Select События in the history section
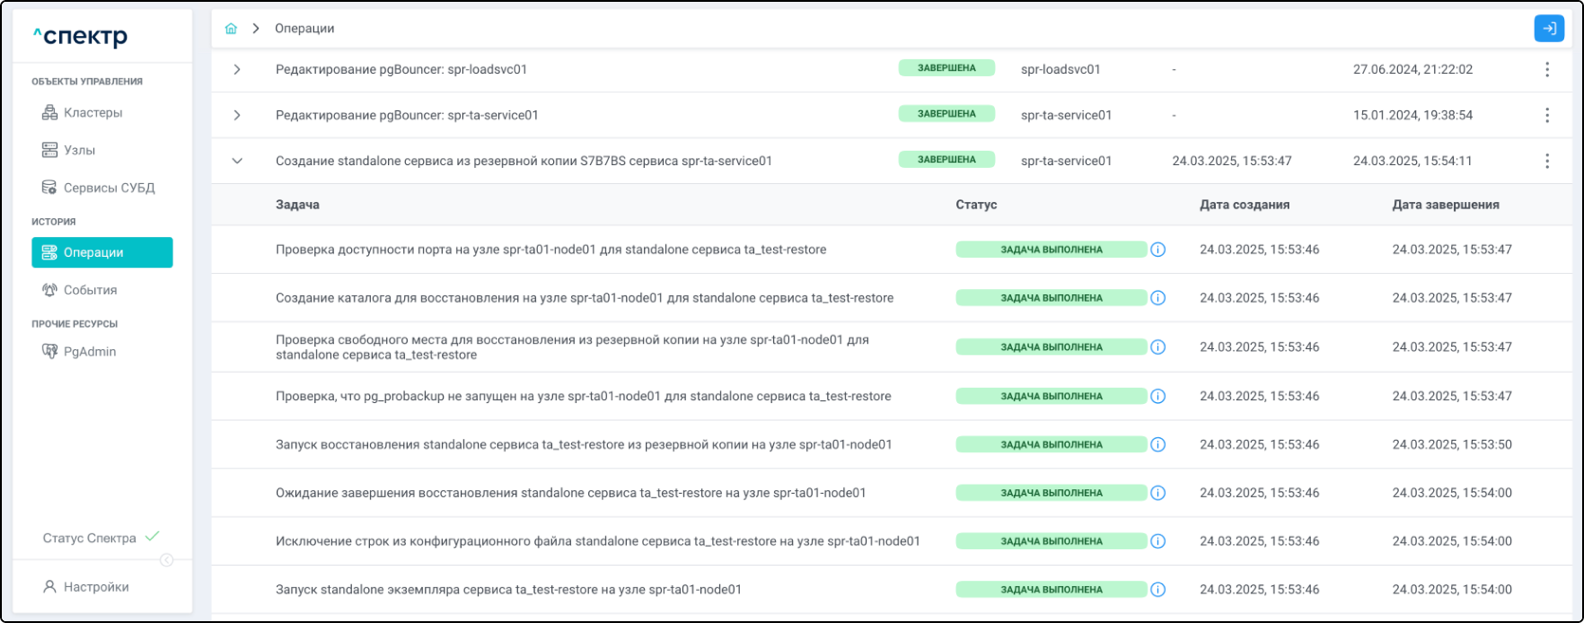 click(x=90, y=290)
